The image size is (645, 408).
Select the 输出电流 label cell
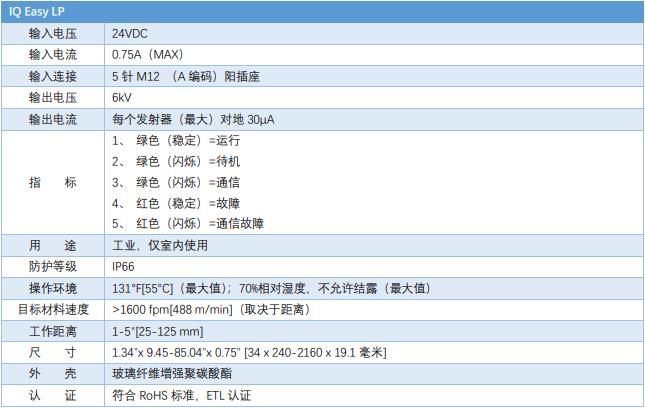[x=53, y=120]
